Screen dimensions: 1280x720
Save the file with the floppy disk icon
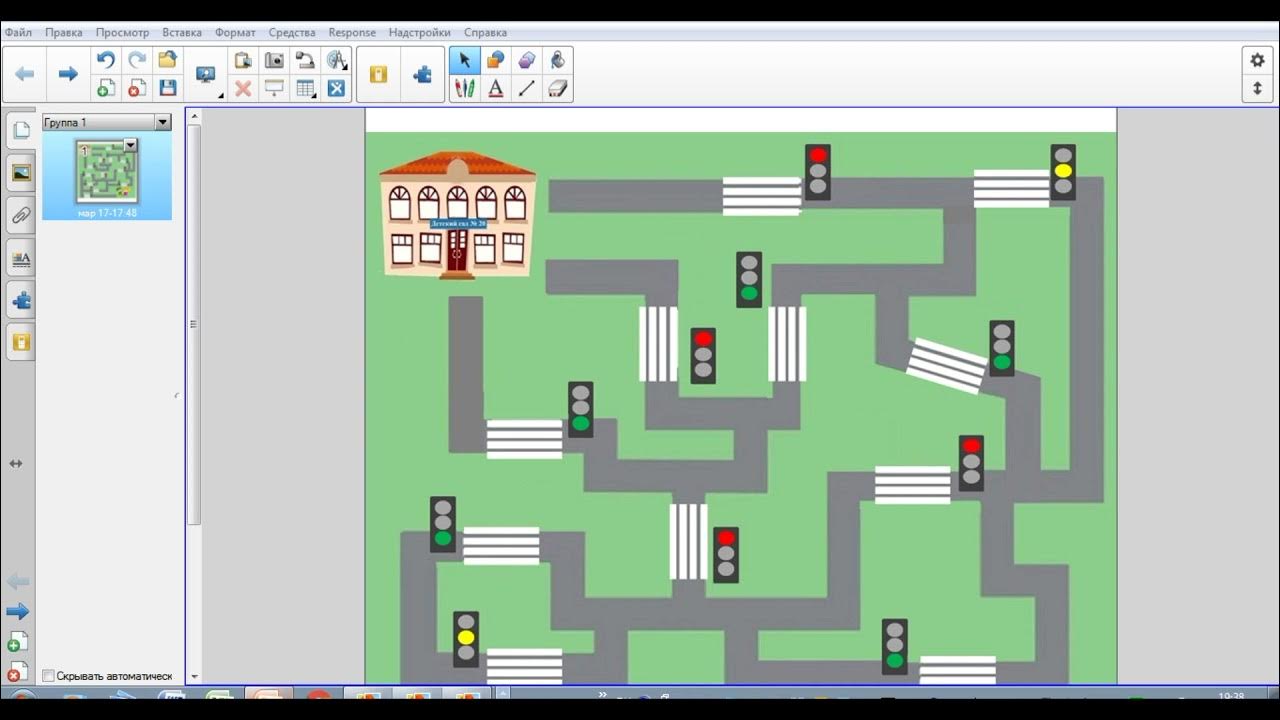(168, 89)
